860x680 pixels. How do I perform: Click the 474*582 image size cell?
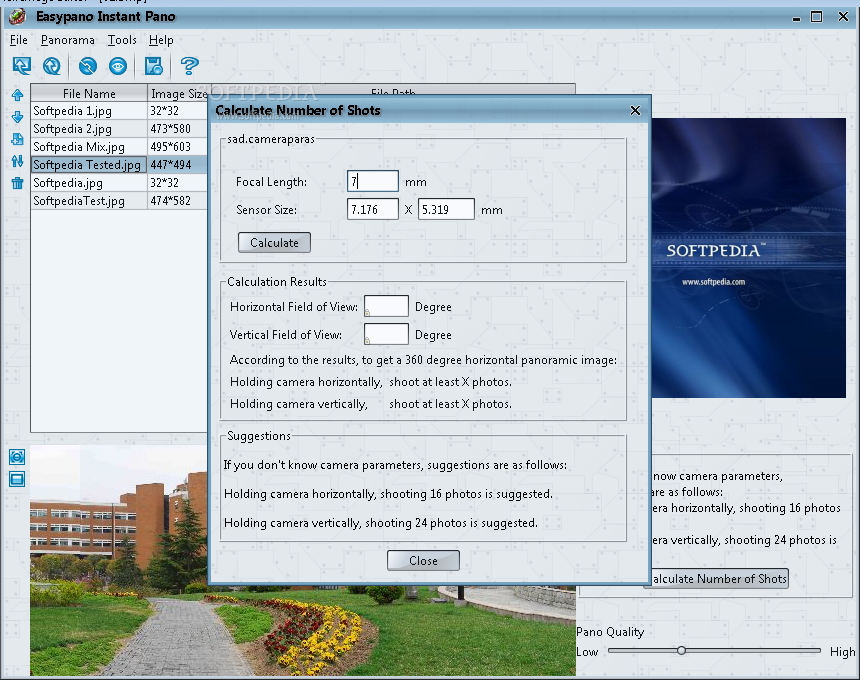177,201
